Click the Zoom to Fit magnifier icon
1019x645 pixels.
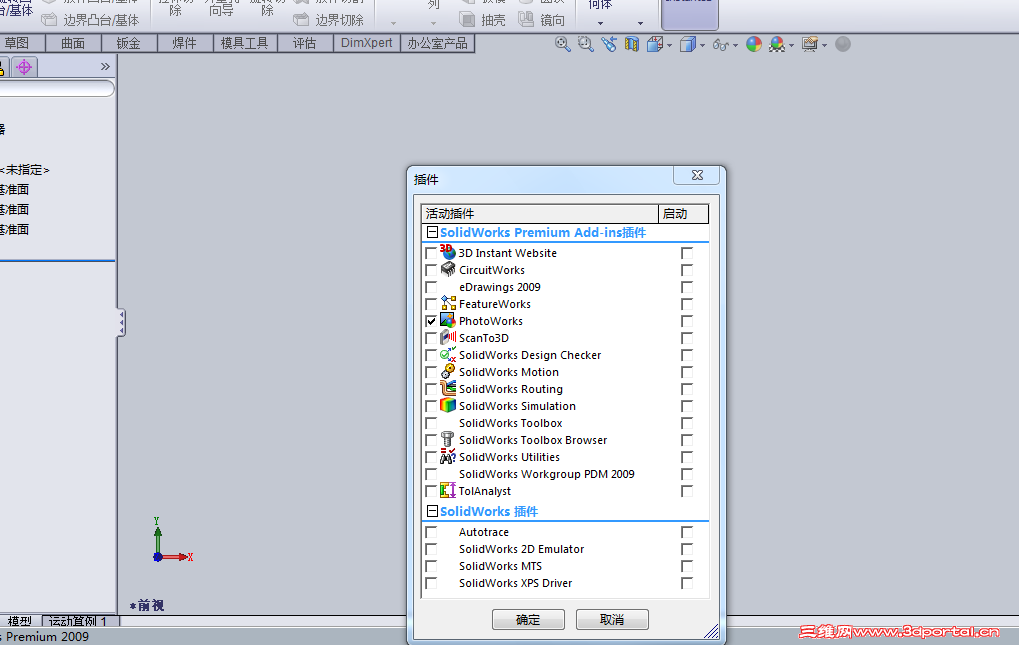tap(563, 44)
